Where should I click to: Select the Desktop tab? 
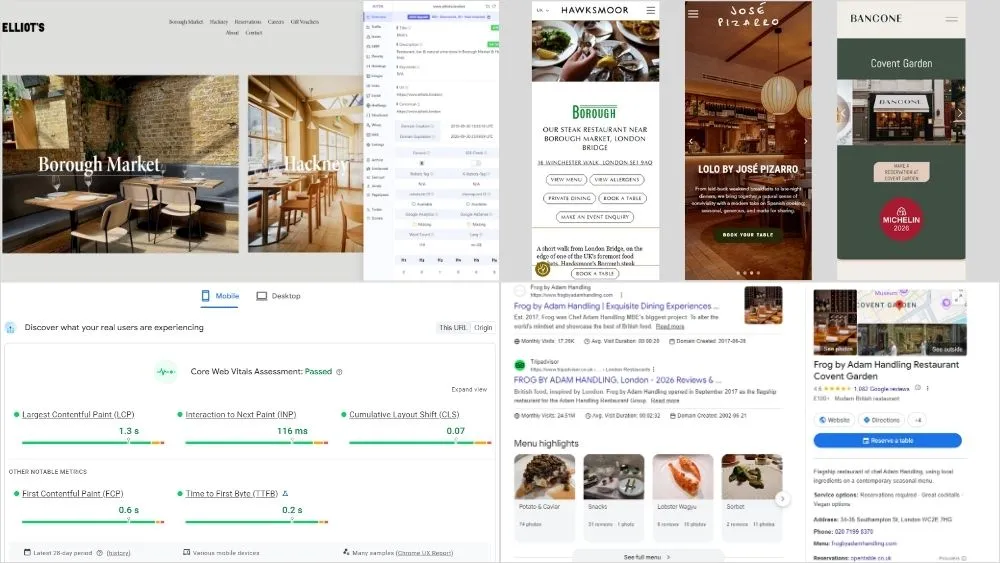coord(278,296)
